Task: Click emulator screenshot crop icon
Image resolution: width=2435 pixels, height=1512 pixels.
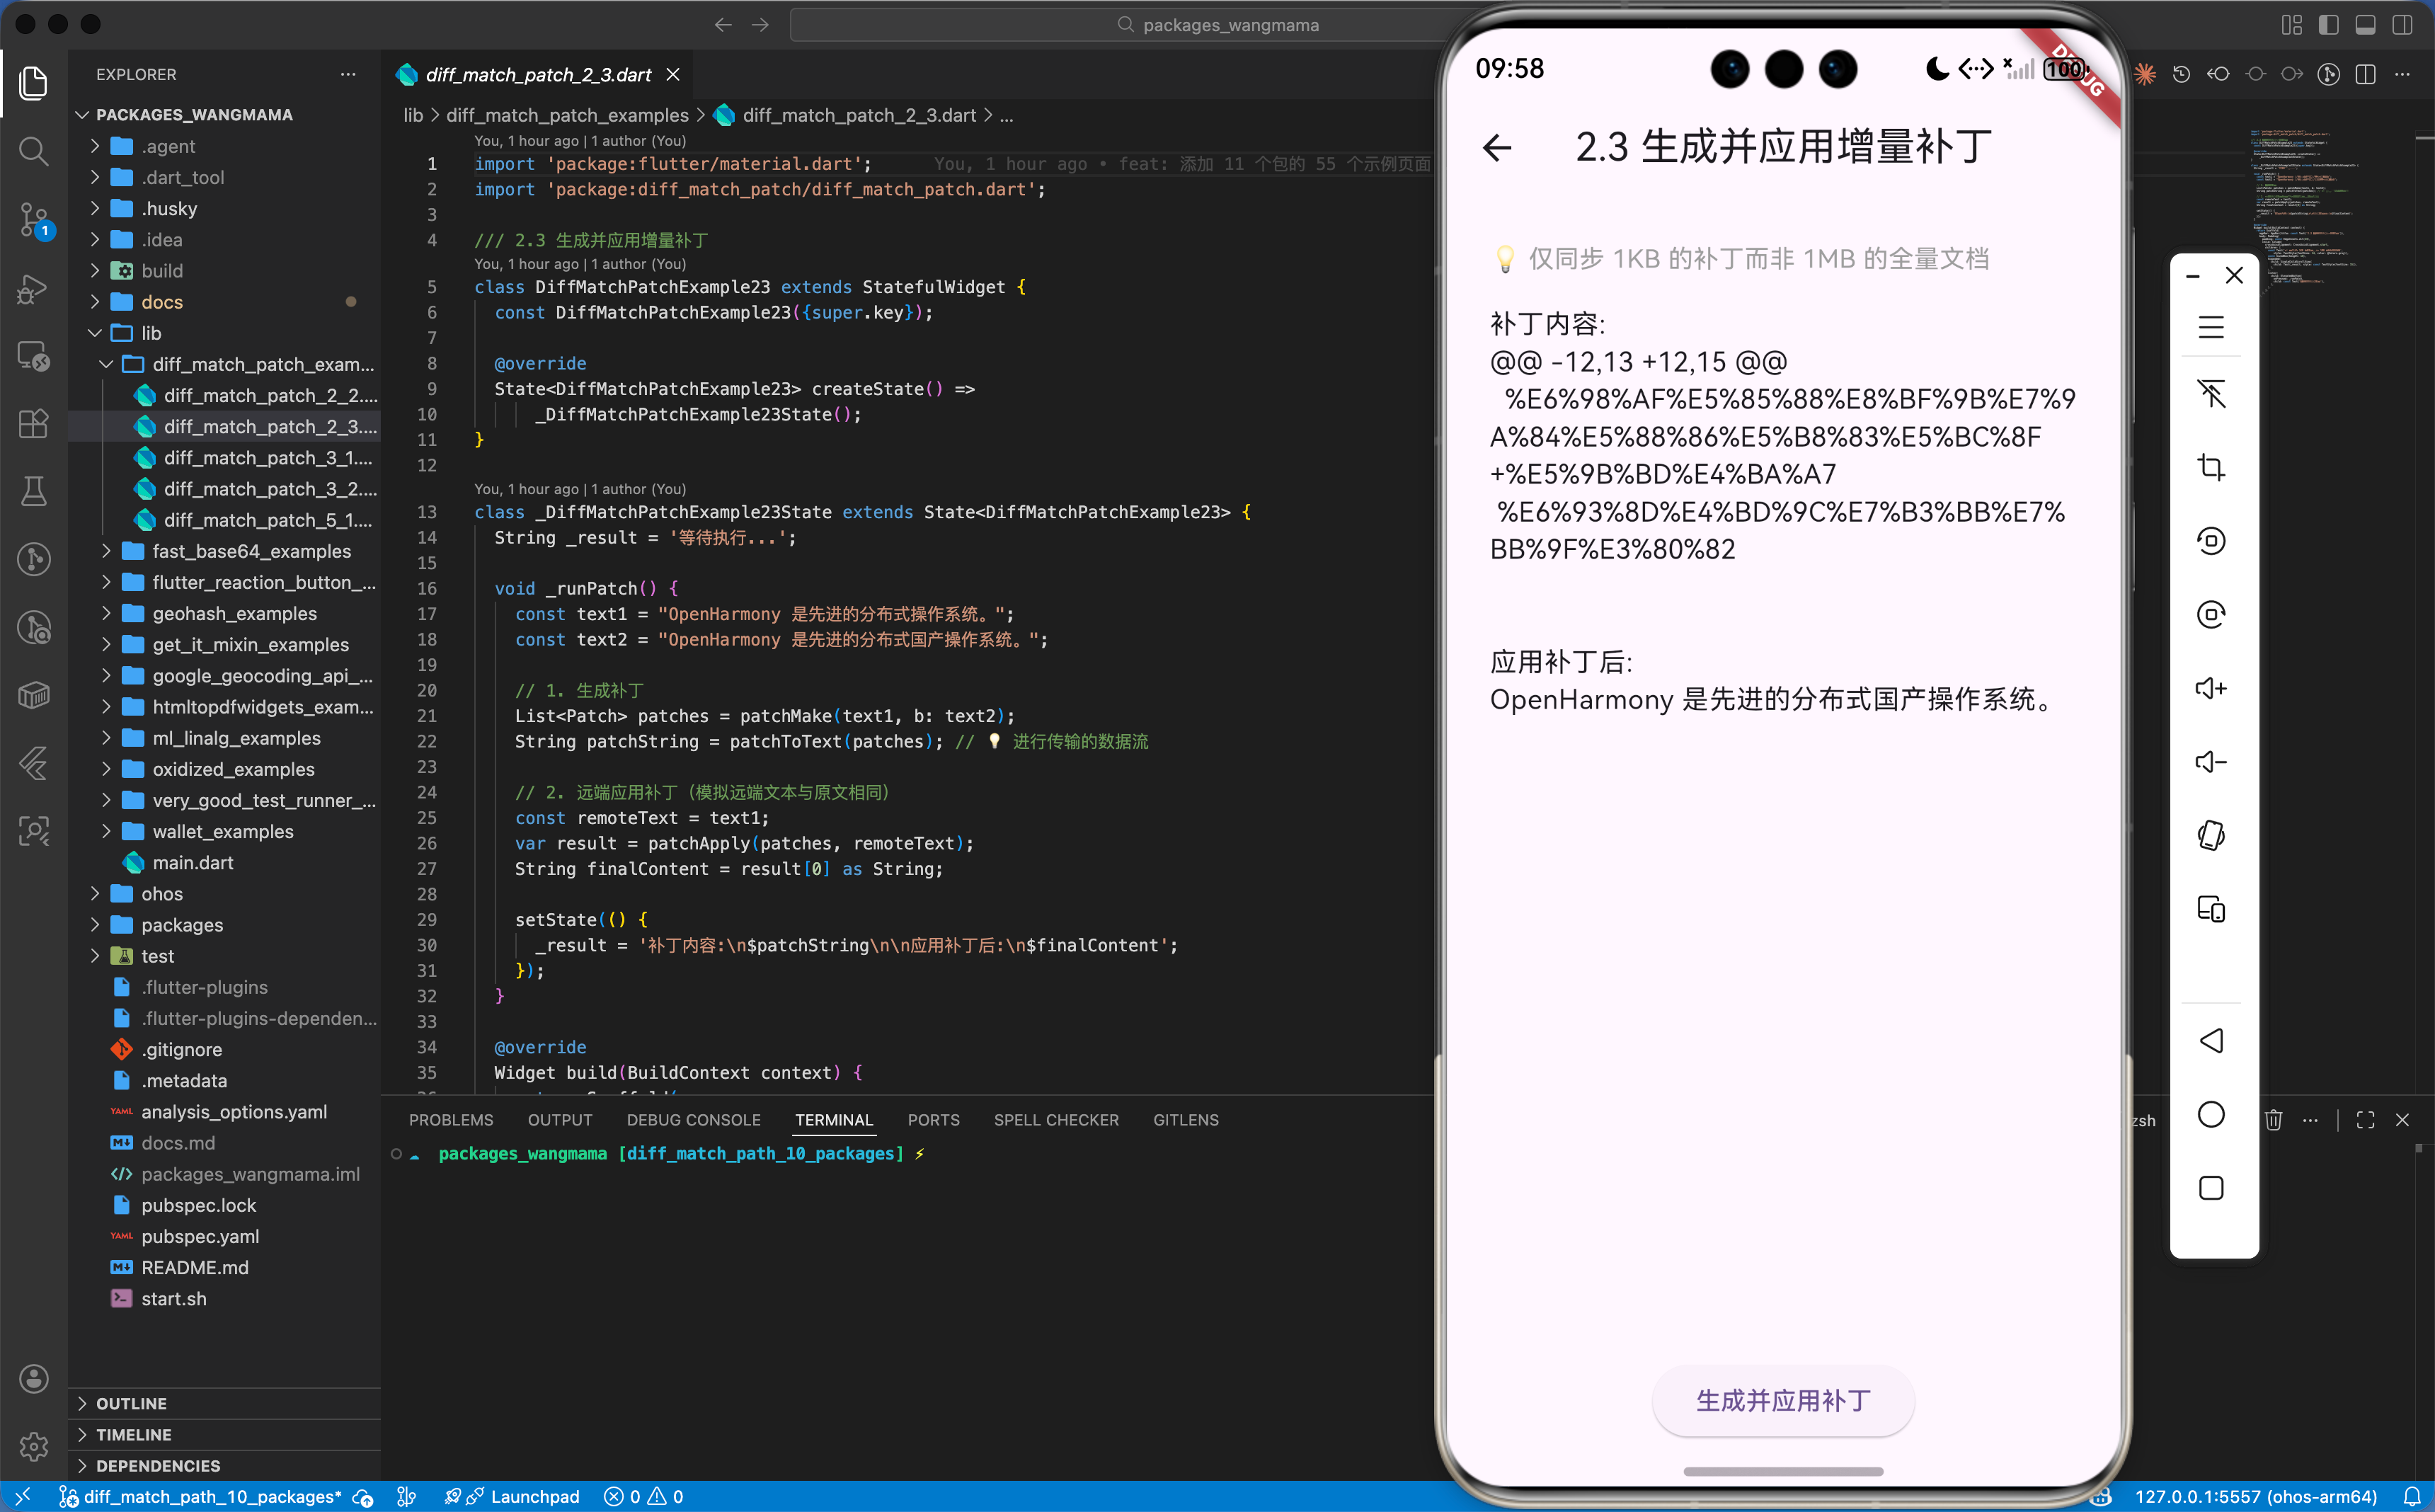Action: point(2210,467)
